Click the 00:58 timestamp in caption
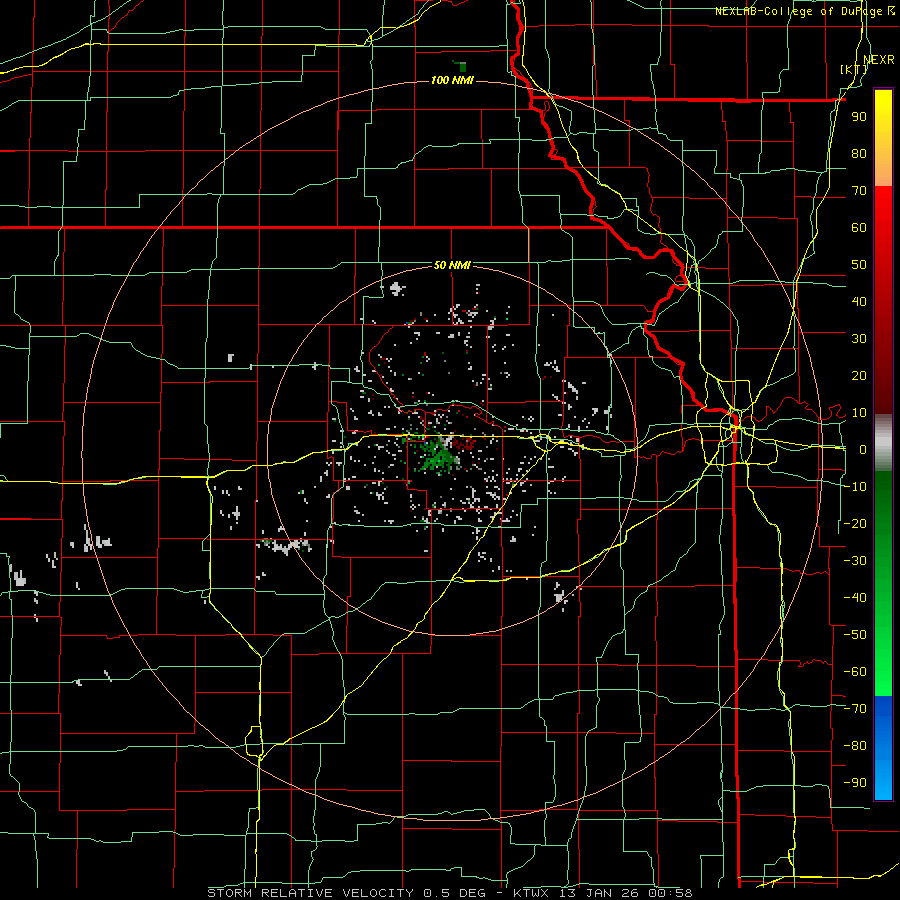 670,893
